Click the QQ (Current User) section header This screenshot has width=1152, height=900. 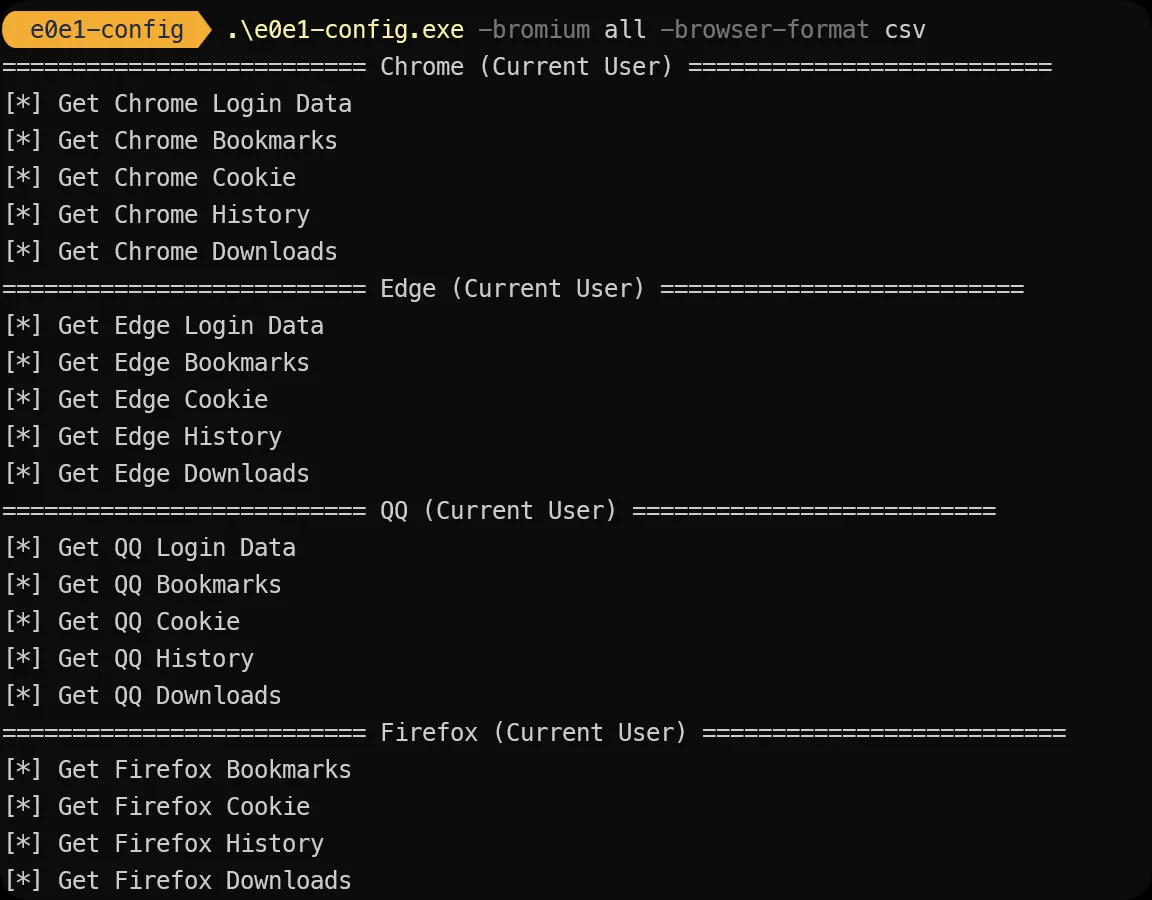pos(498,511)
